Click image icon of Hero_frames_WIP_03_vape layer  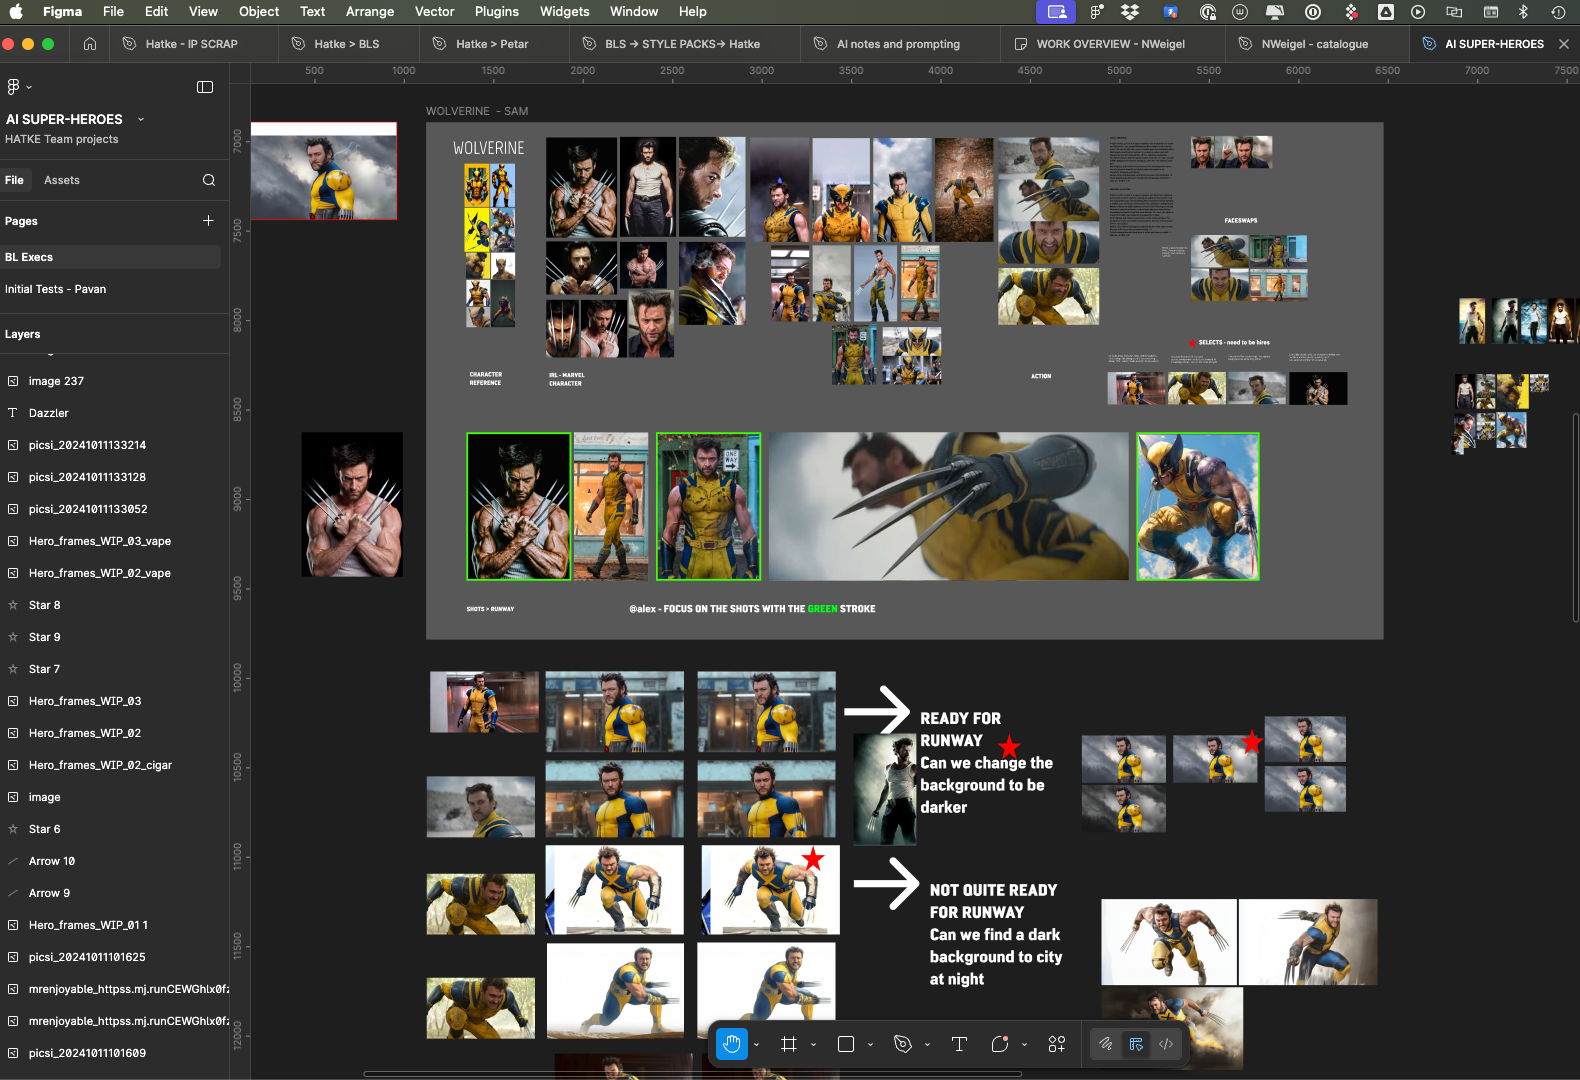tap(13, 541)
